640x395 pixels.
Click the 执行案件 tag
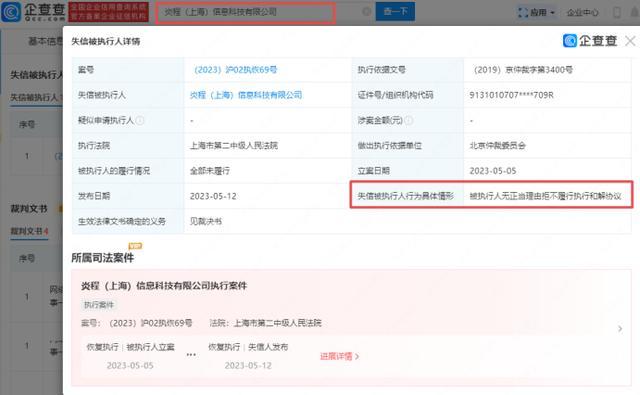pyautogui.click(x=99, y=305)
